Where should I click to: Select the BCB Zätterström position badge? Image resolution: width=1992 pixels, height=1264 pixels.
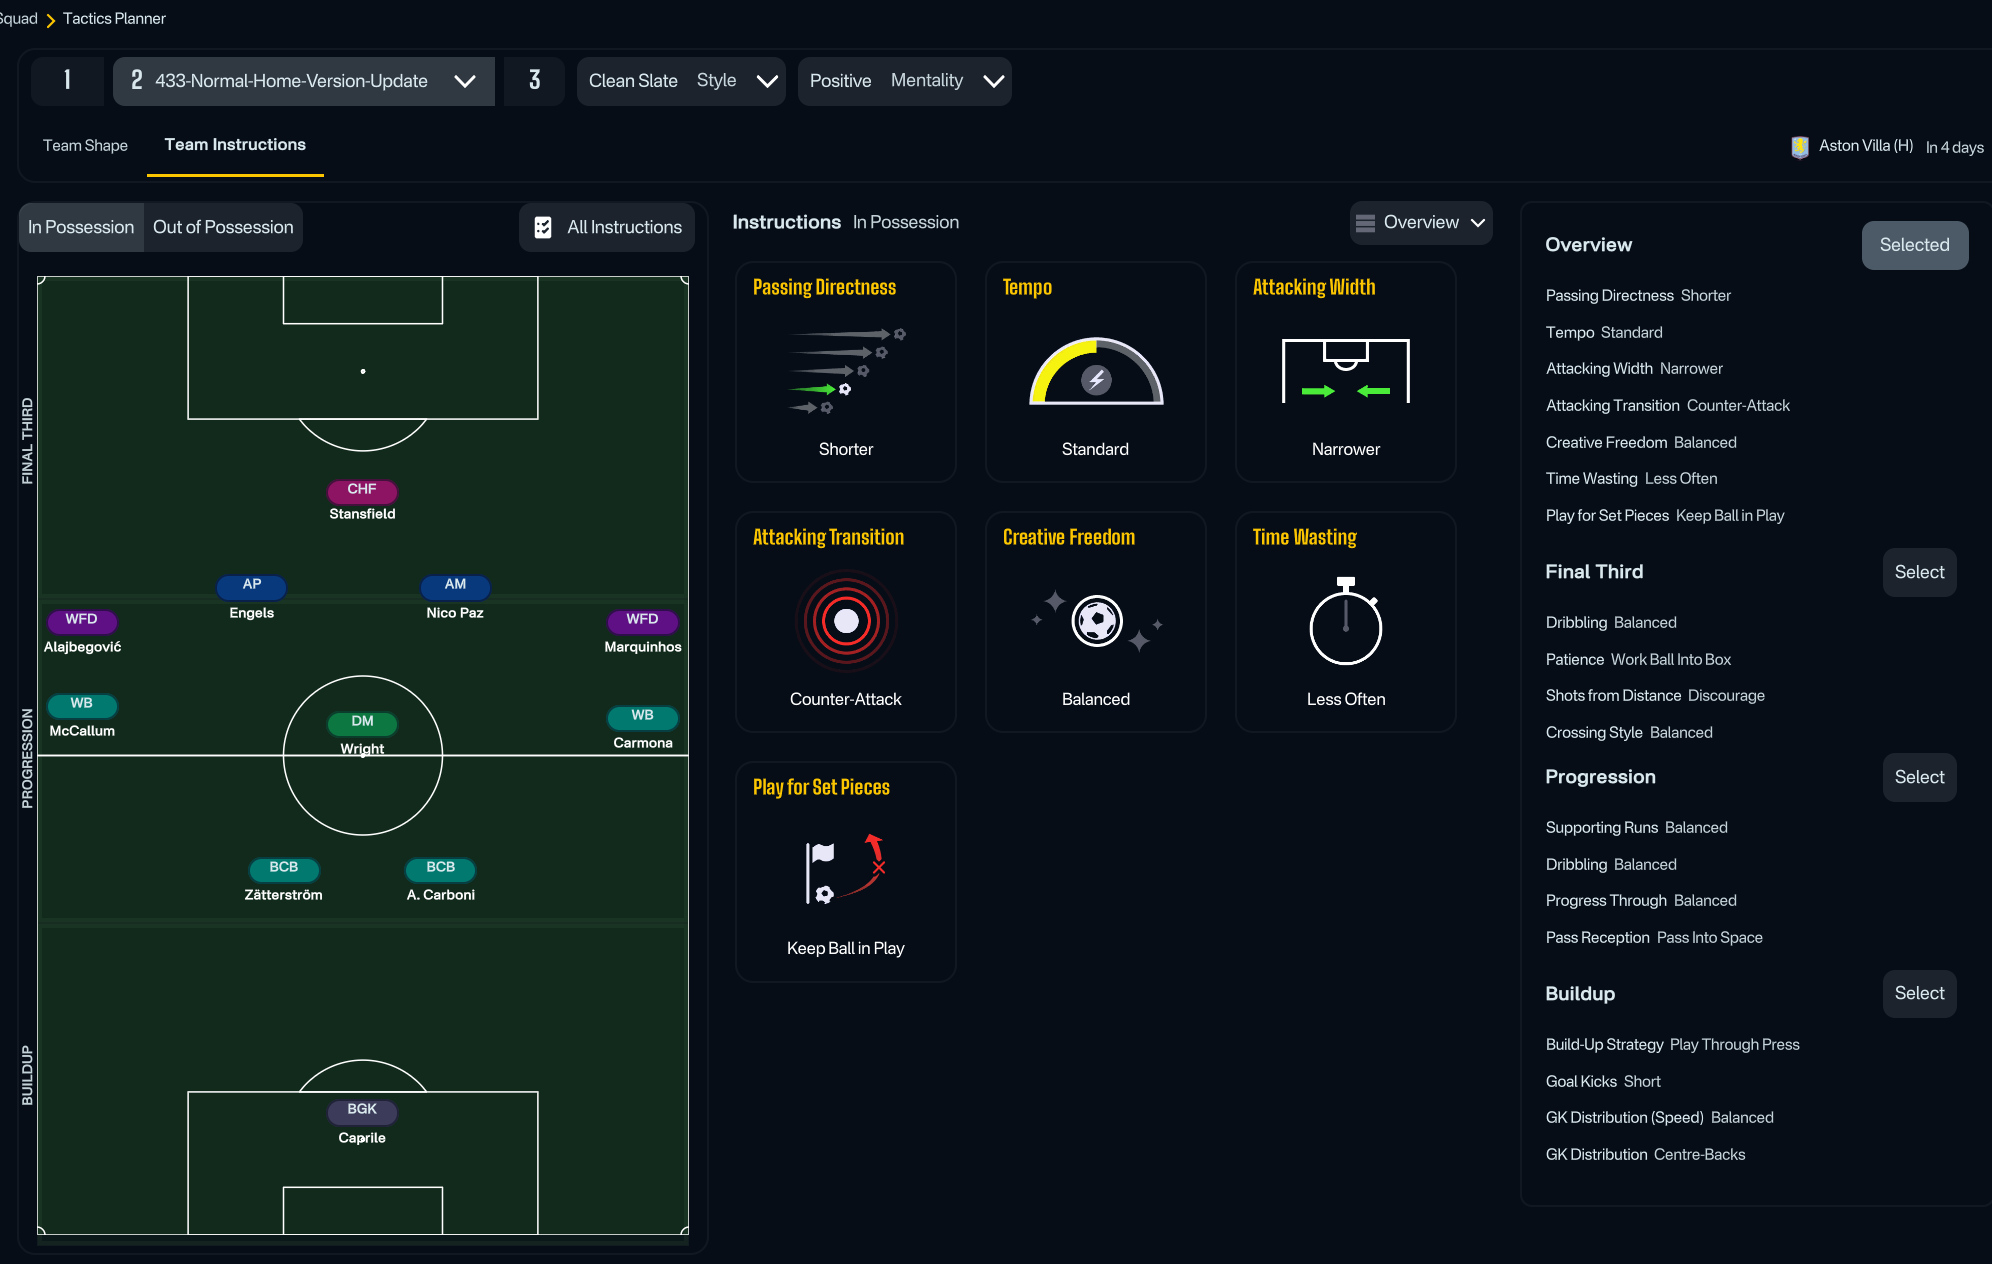coord(284,868)
